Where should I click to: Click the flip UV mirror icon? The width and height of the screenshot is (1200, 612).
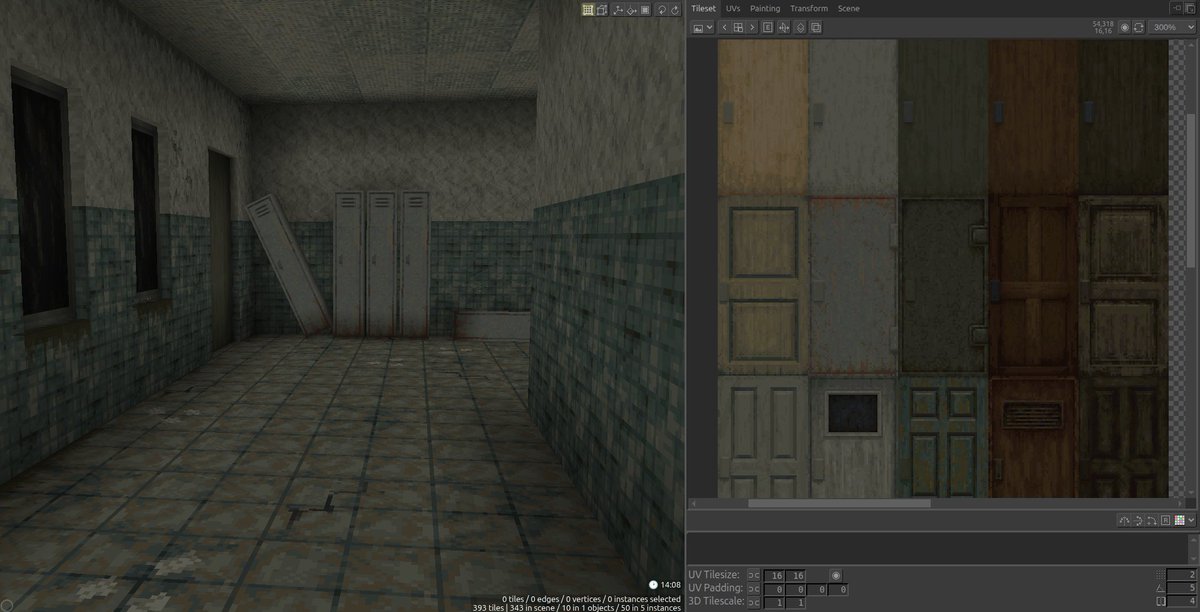pyautogui.click(x=1124, y=520)
